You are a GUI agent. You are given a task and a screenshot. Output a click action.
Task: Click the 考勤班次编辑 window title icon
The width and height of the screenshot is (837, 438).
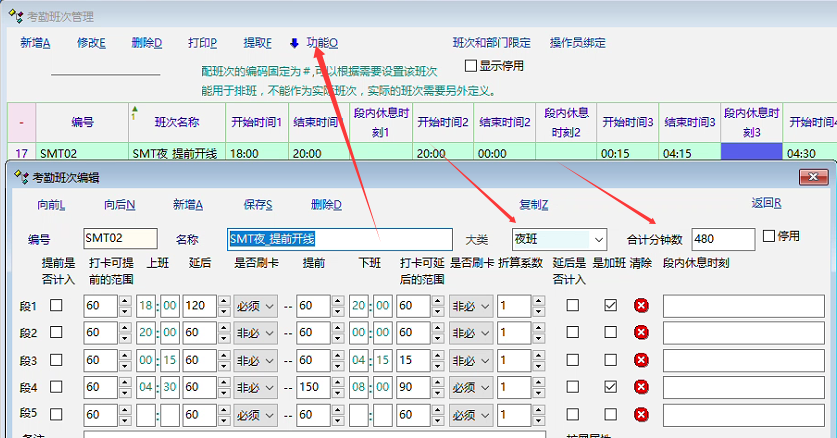pos(21,177)
